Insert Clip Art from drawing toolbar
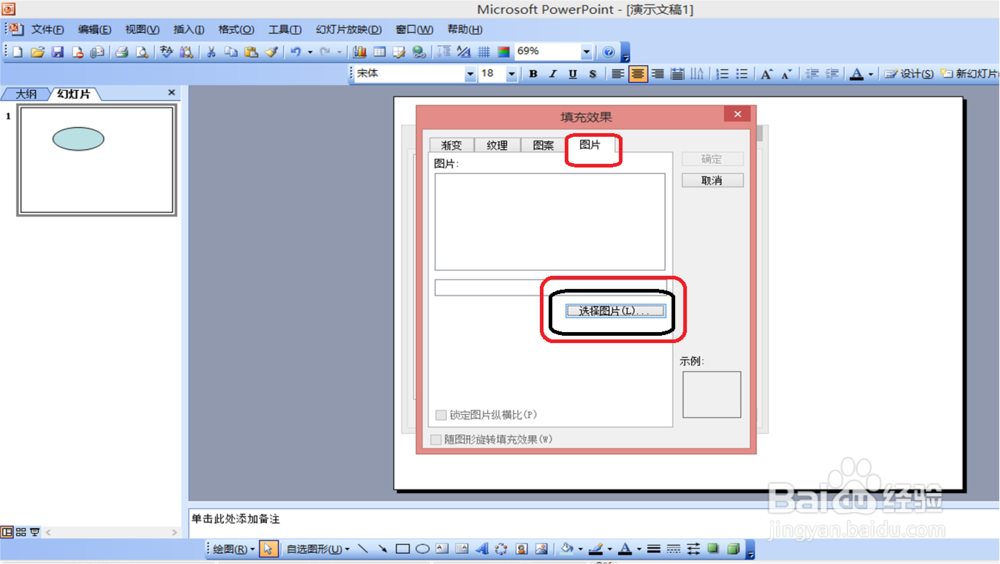The height and width of the screenshot is (564, 1000). pyautogui.click(x=522, y=549)
